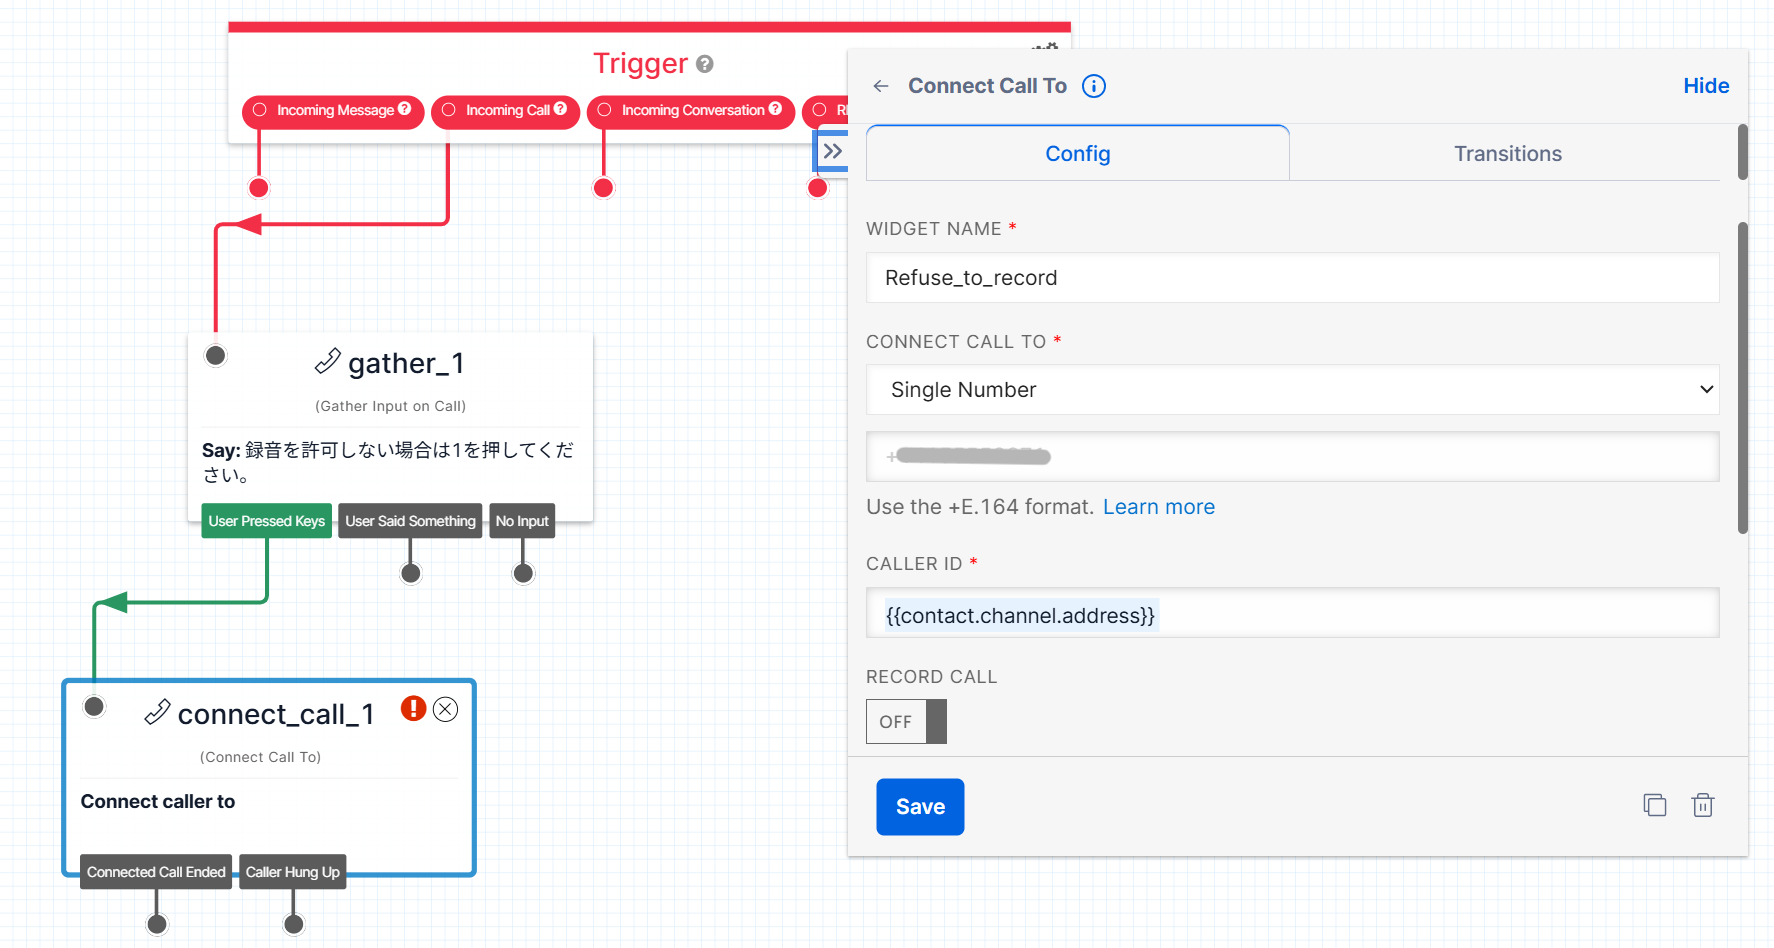Click the Trigger help question mark icon
This screenshot has height=948, width=1774.
coord(705,64)
